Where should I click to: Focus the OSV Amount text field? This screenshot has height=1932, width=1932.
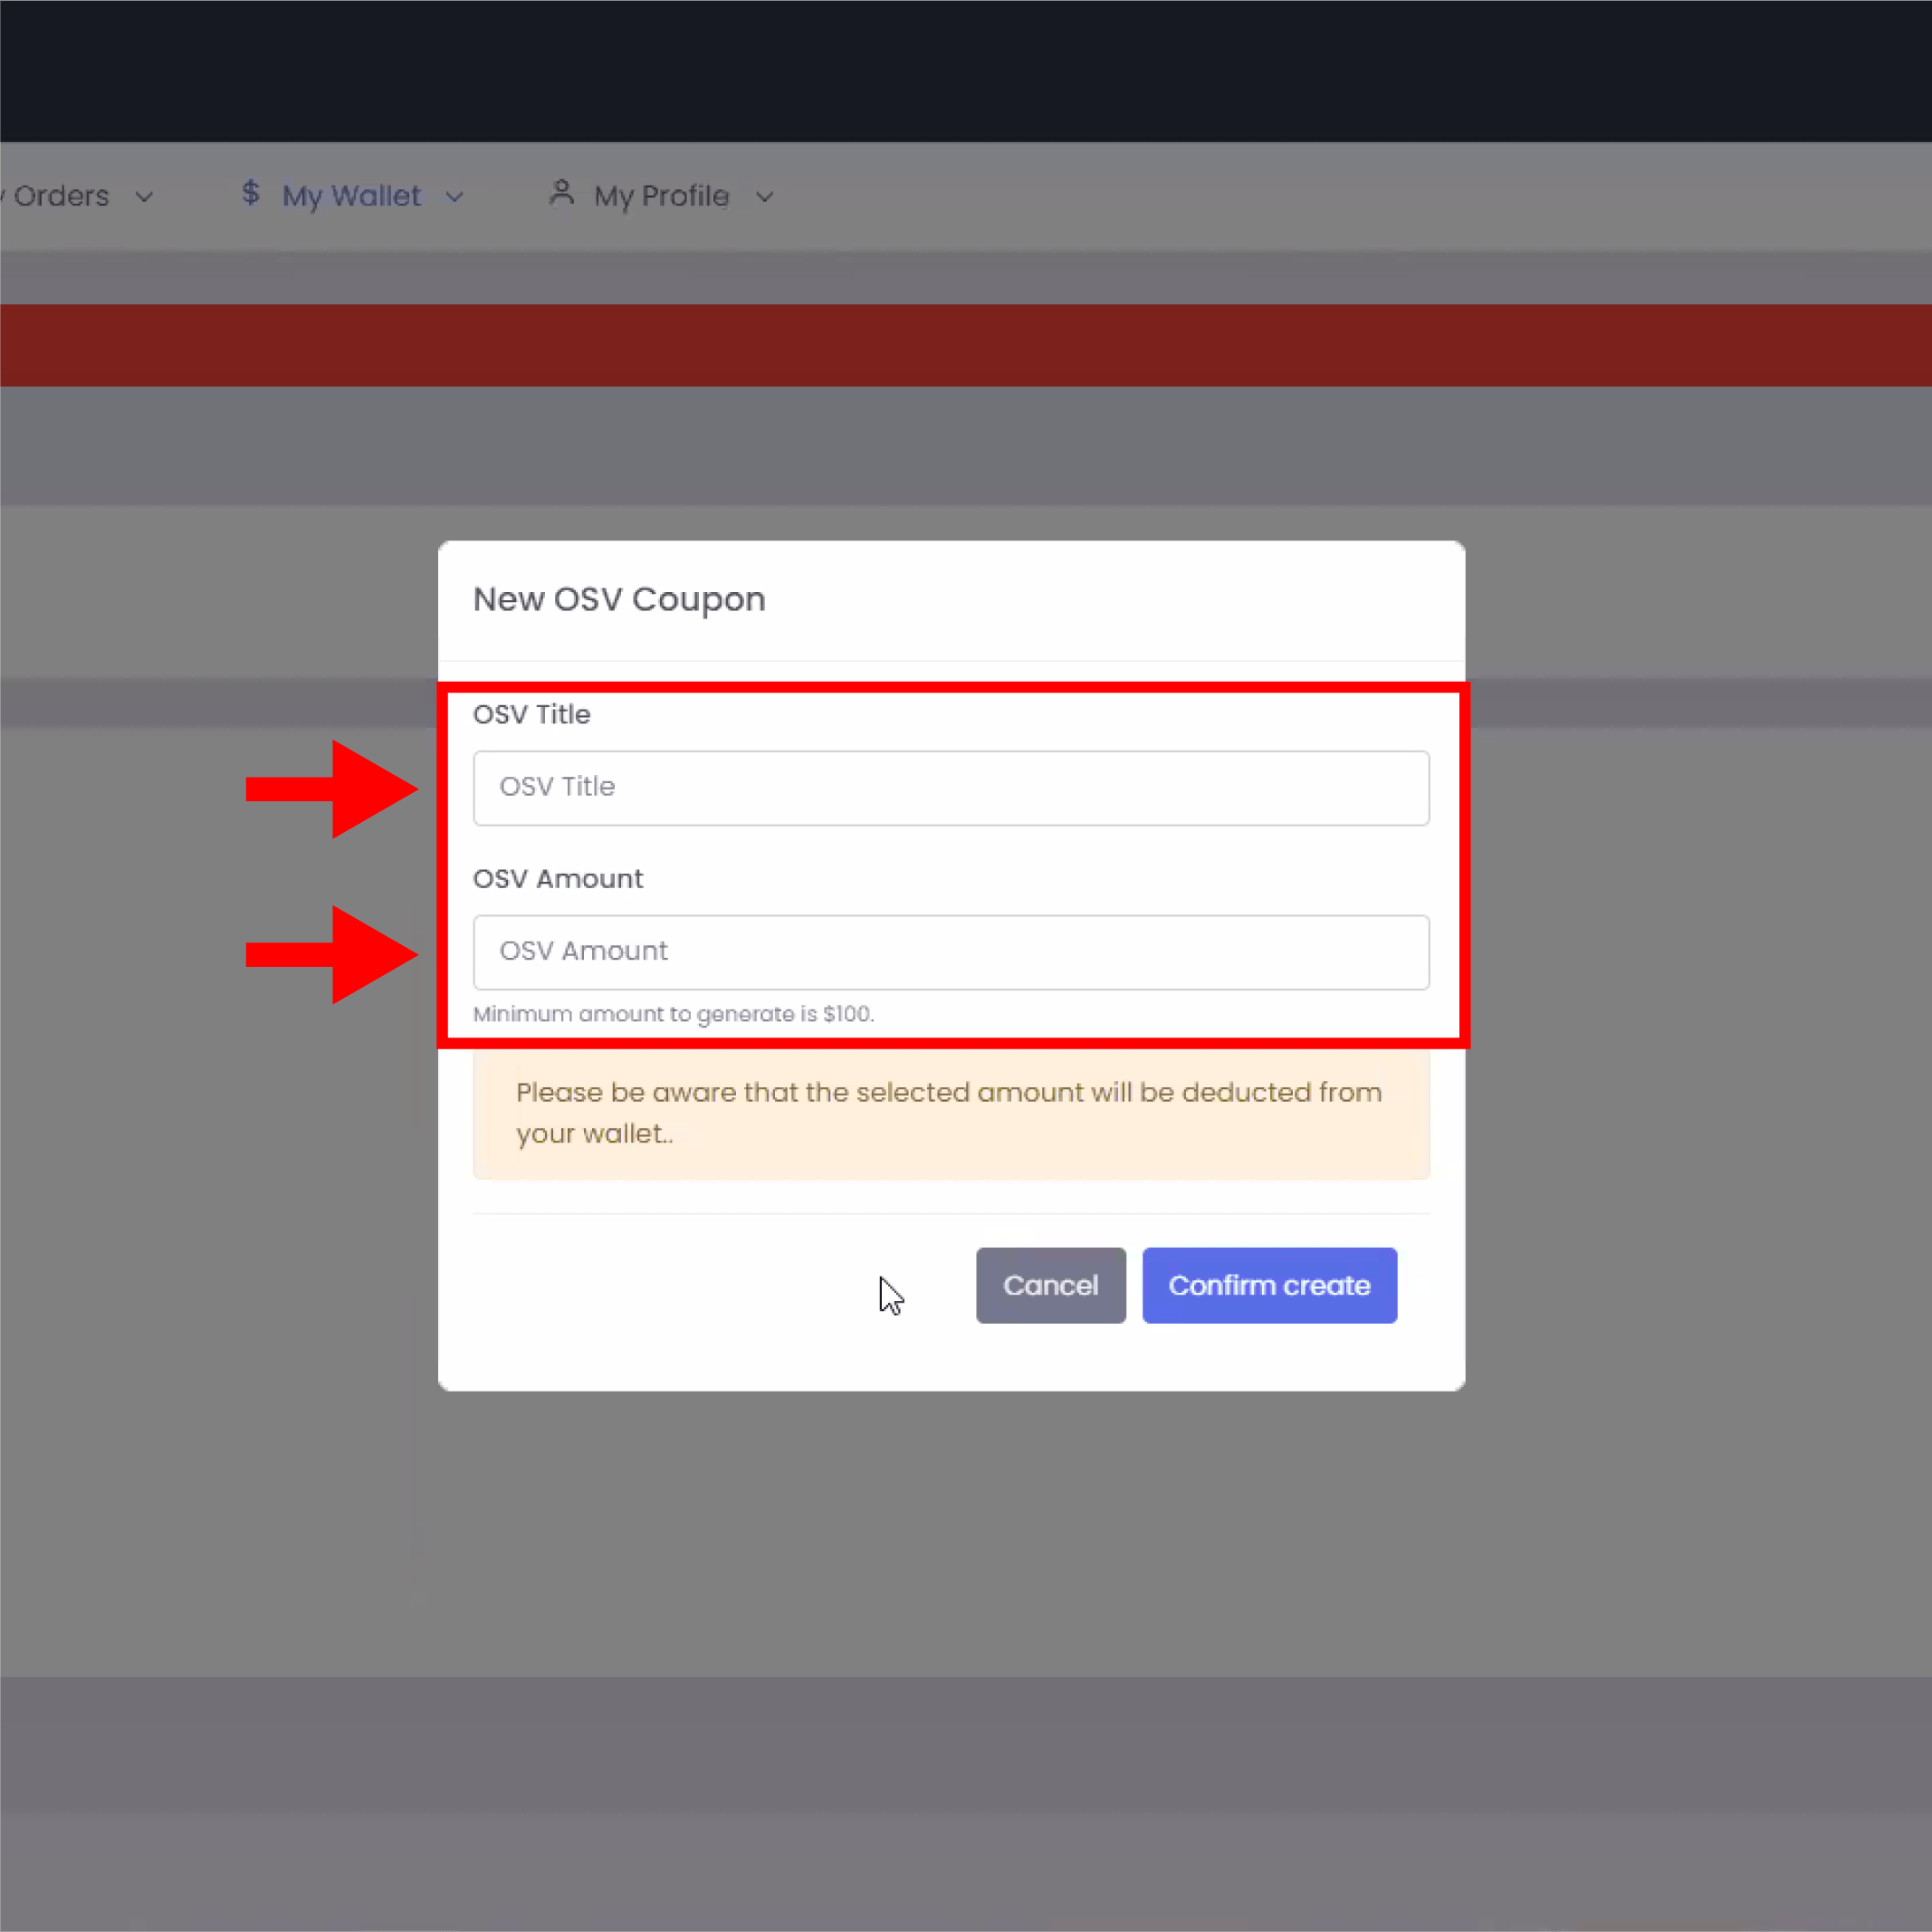click(950, 952)
